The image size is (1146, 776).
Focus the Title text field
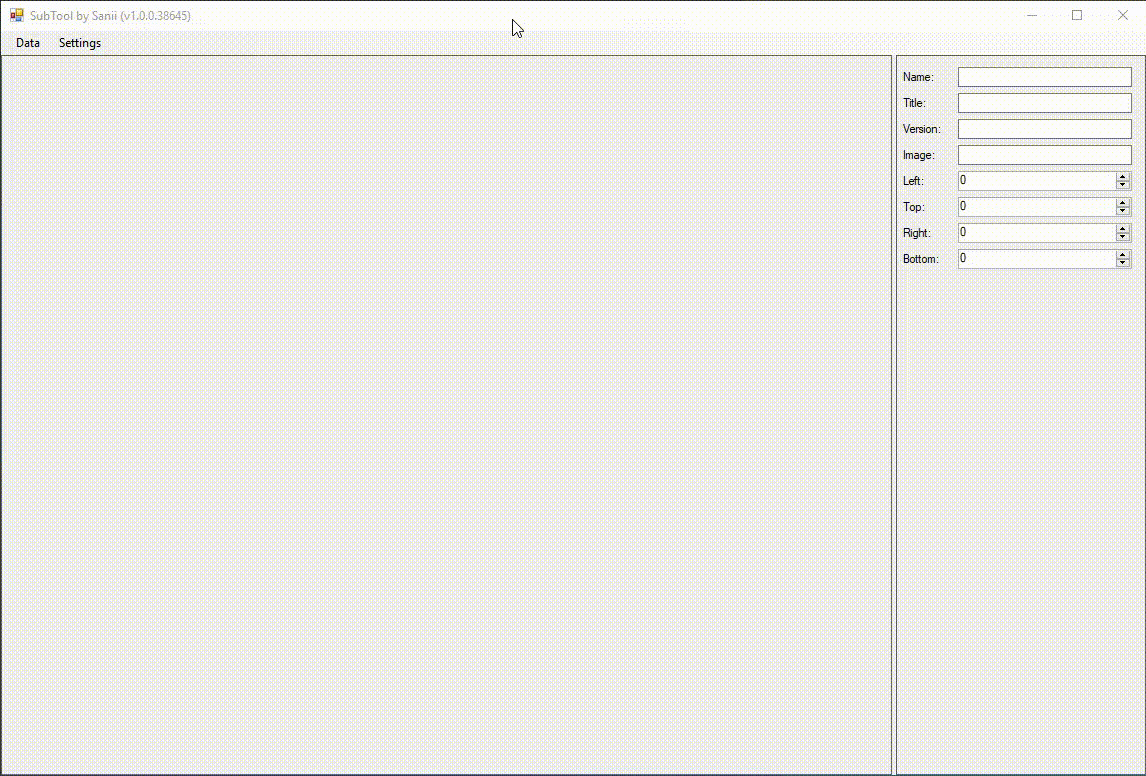(1044, 103)
